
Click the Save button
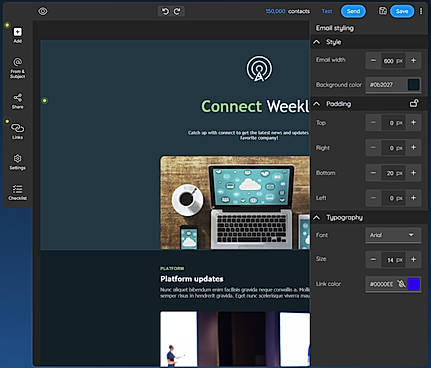pyautogui.click(x=402, y=11)
